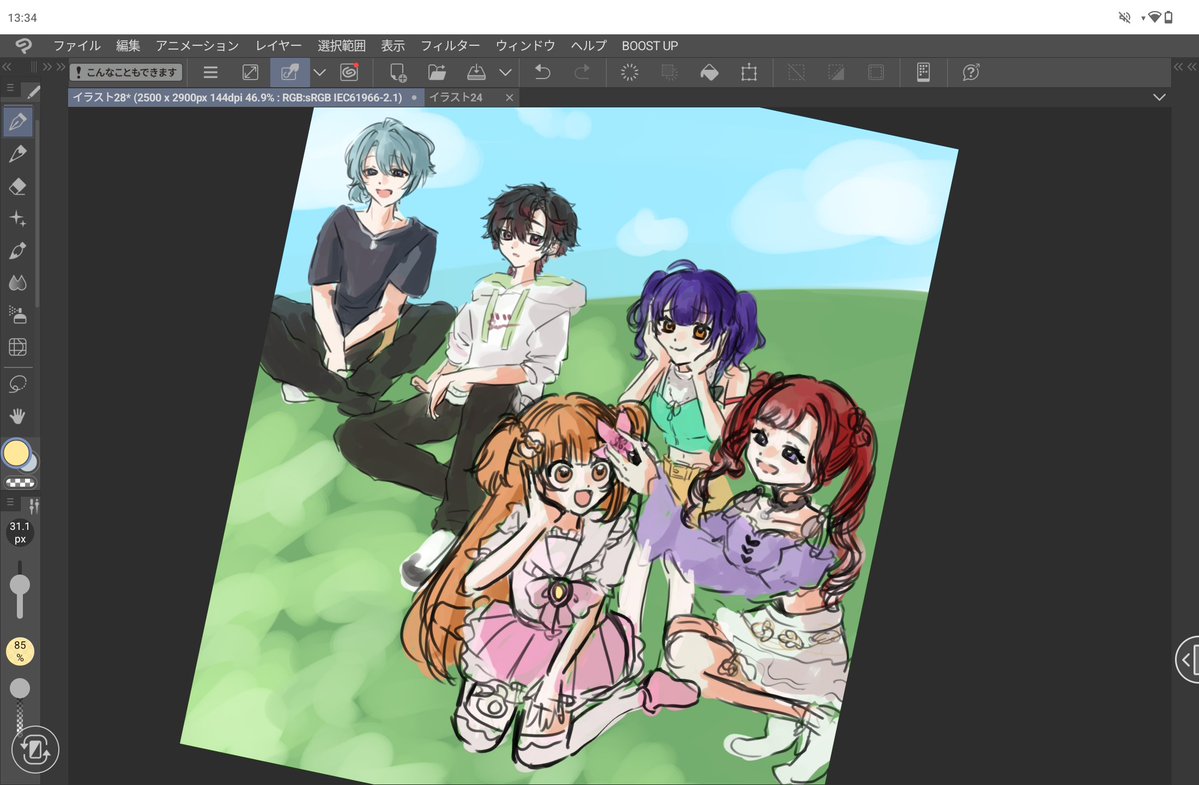Open the canvas tab list chevron

[x=1159, y=97]
